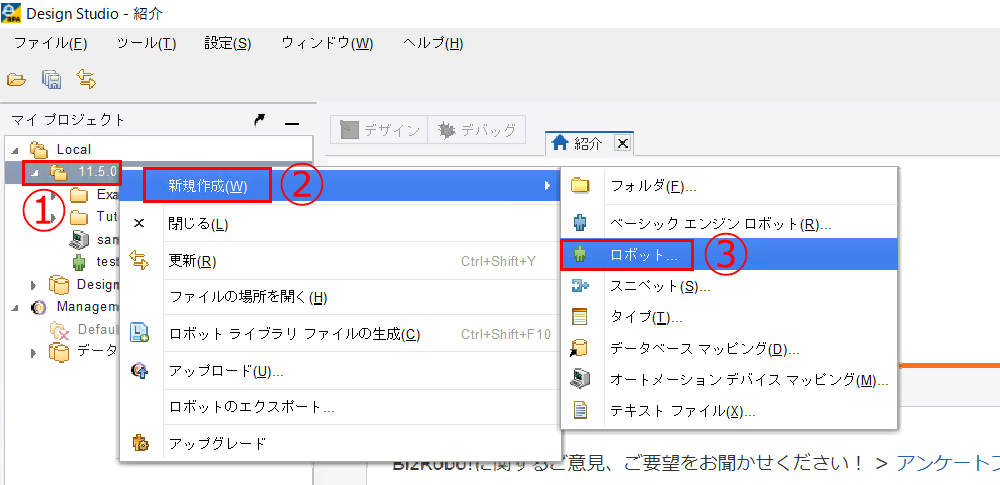Image resolution: width=1000 pixels, height=485 pixels.
Task: Click the upgrade icon beside アップグレード
Action: pos(139,443)
